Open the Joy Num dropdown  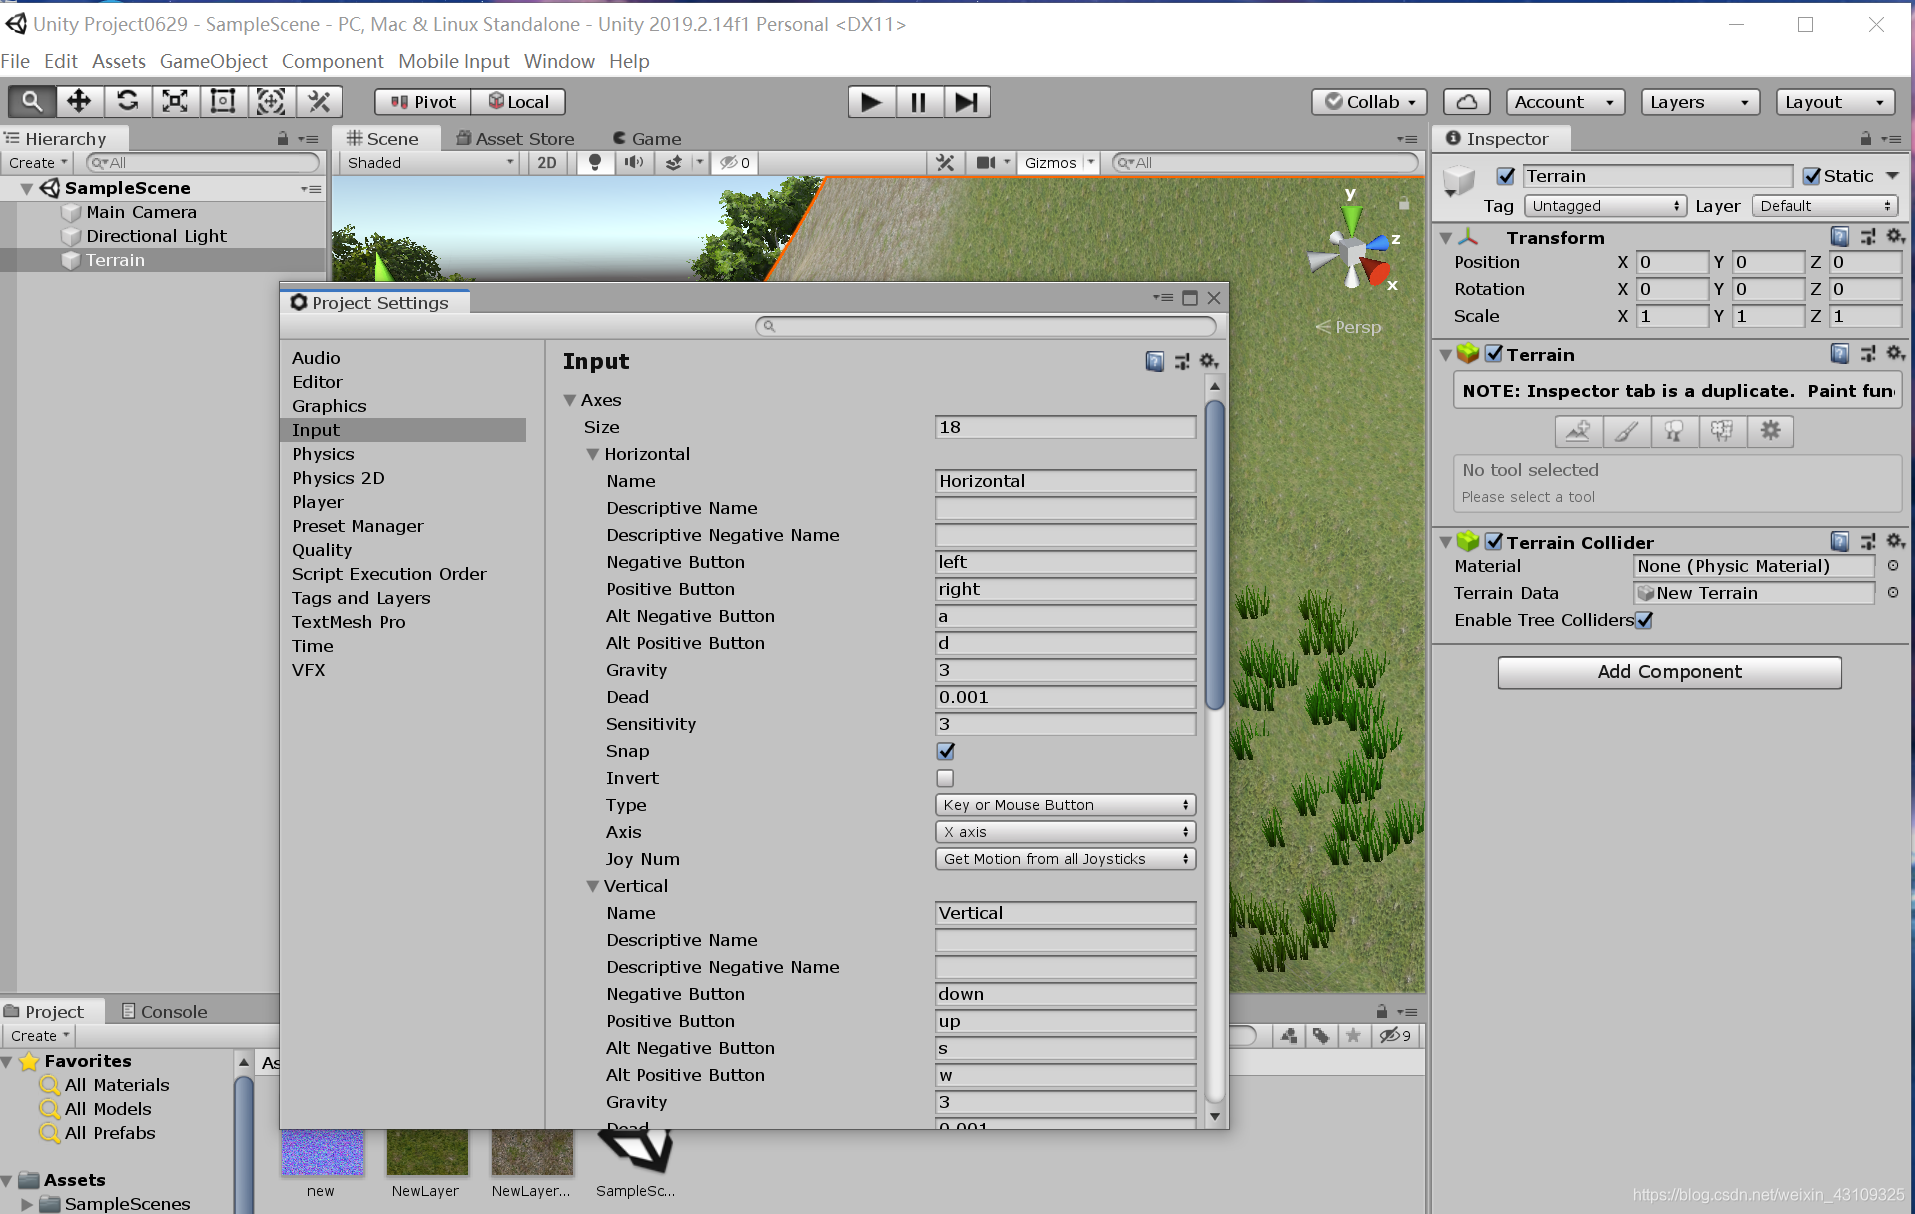(x=1066, y=859)
